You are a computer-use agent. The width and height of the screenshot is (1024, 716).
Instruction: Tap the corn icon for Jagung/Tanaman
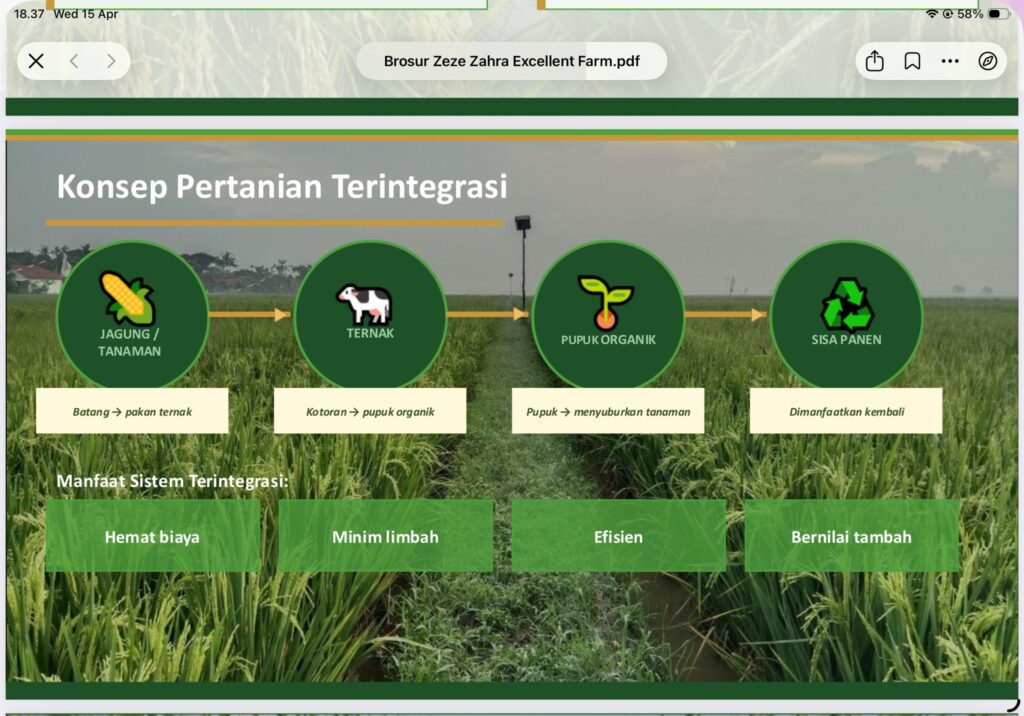coord(127,297)
